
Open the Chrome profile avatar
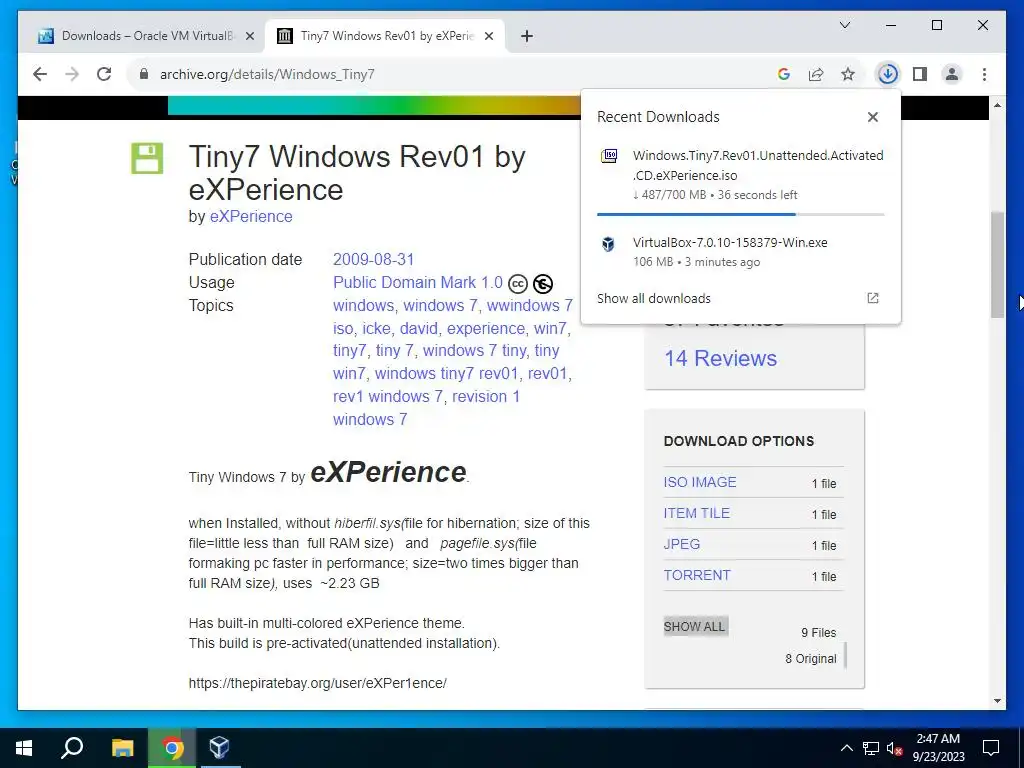point(952,74)
